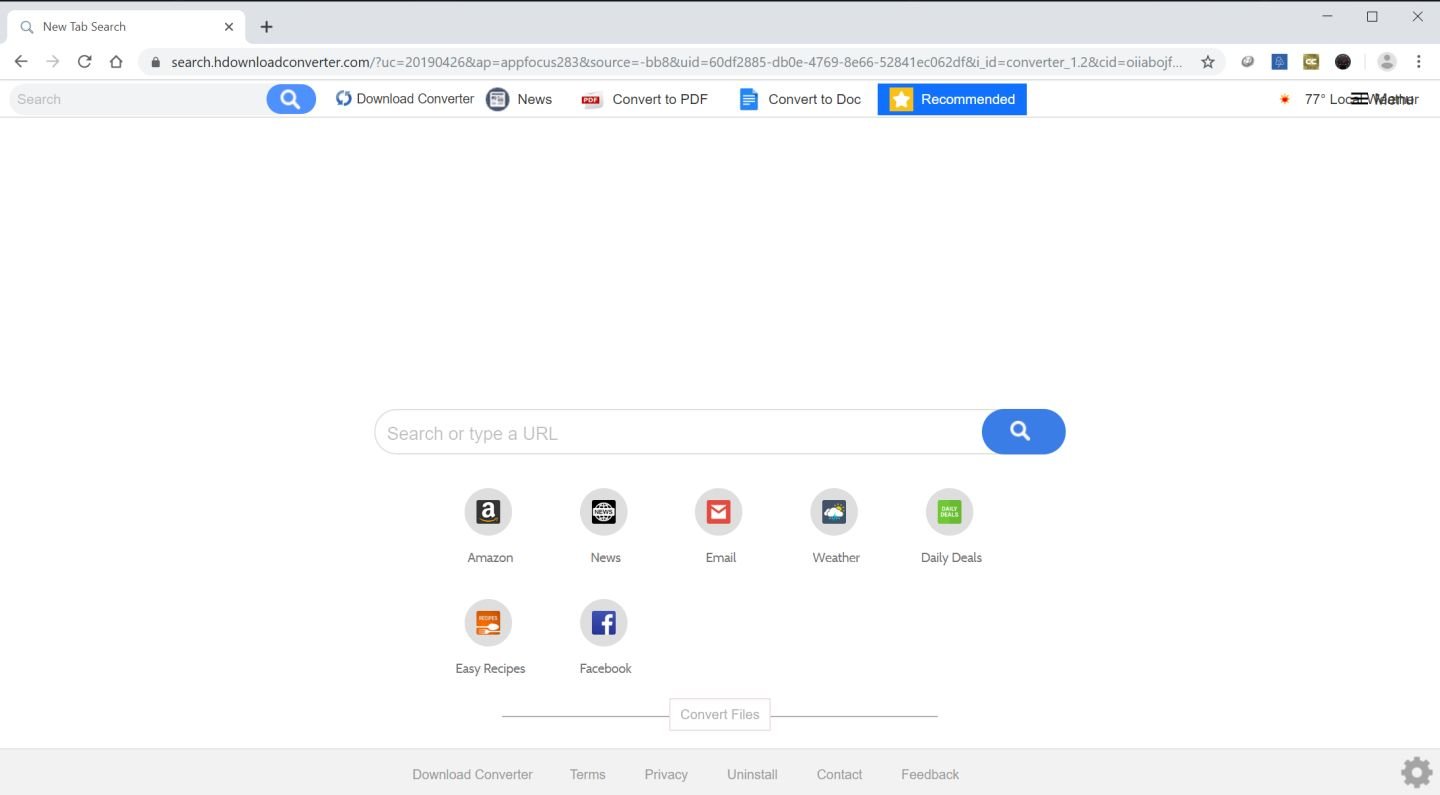Open the Chrome three-dot menu
The height and width of the screenshot is (795, 1440).
pyautogui.click(x=1418, y=62)
